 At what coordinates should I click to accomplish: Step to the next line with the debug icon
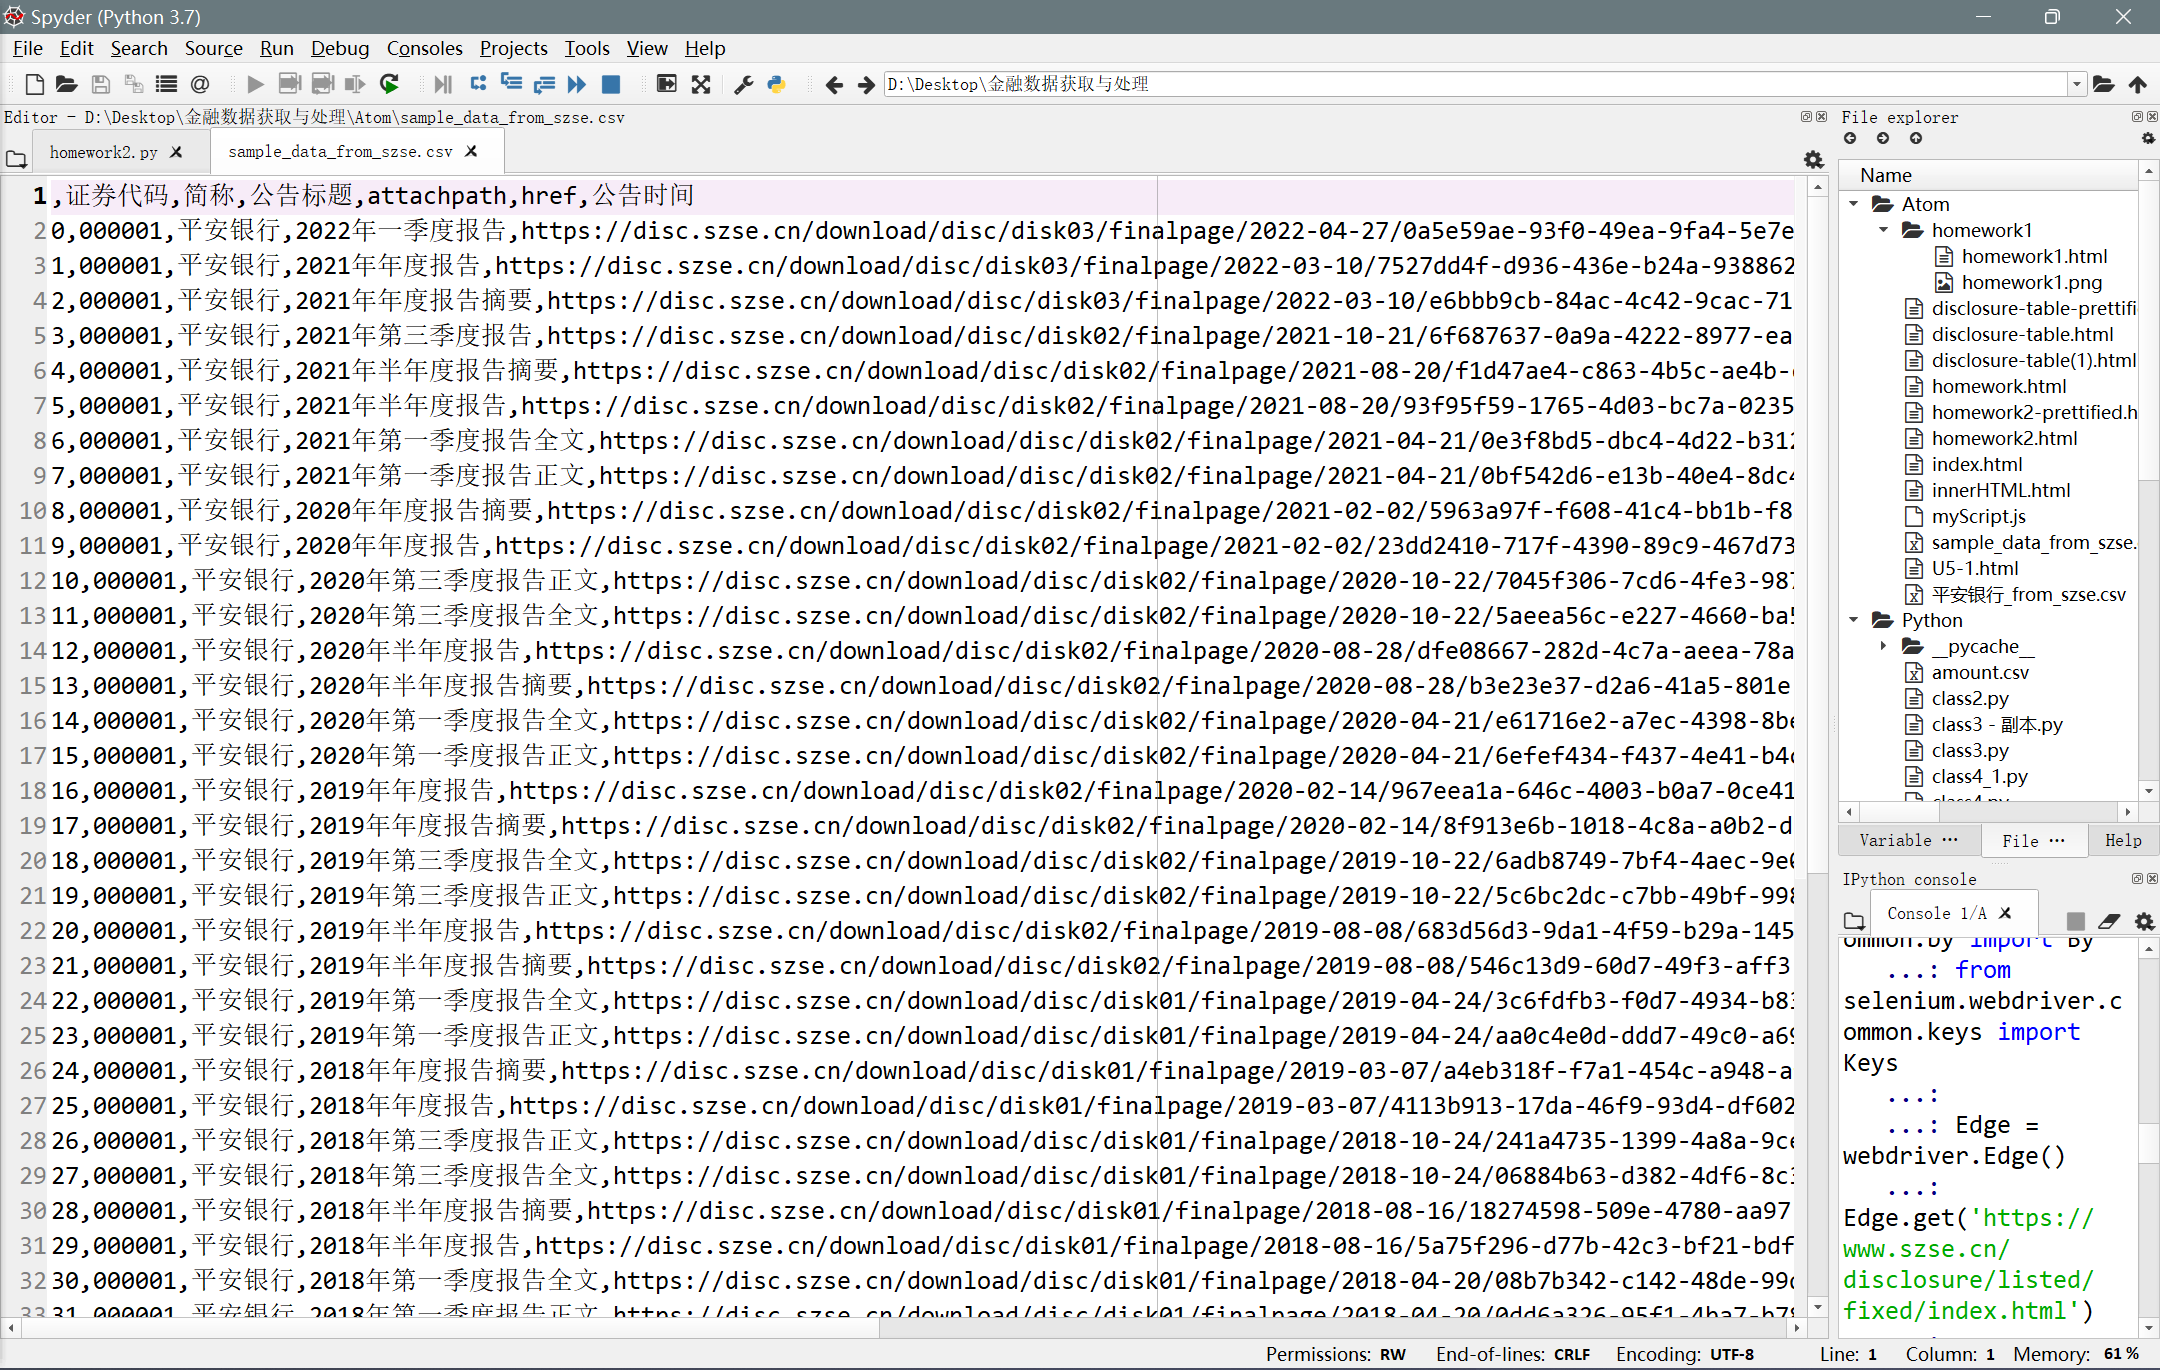pyautogui.click(x=478, y=85)
